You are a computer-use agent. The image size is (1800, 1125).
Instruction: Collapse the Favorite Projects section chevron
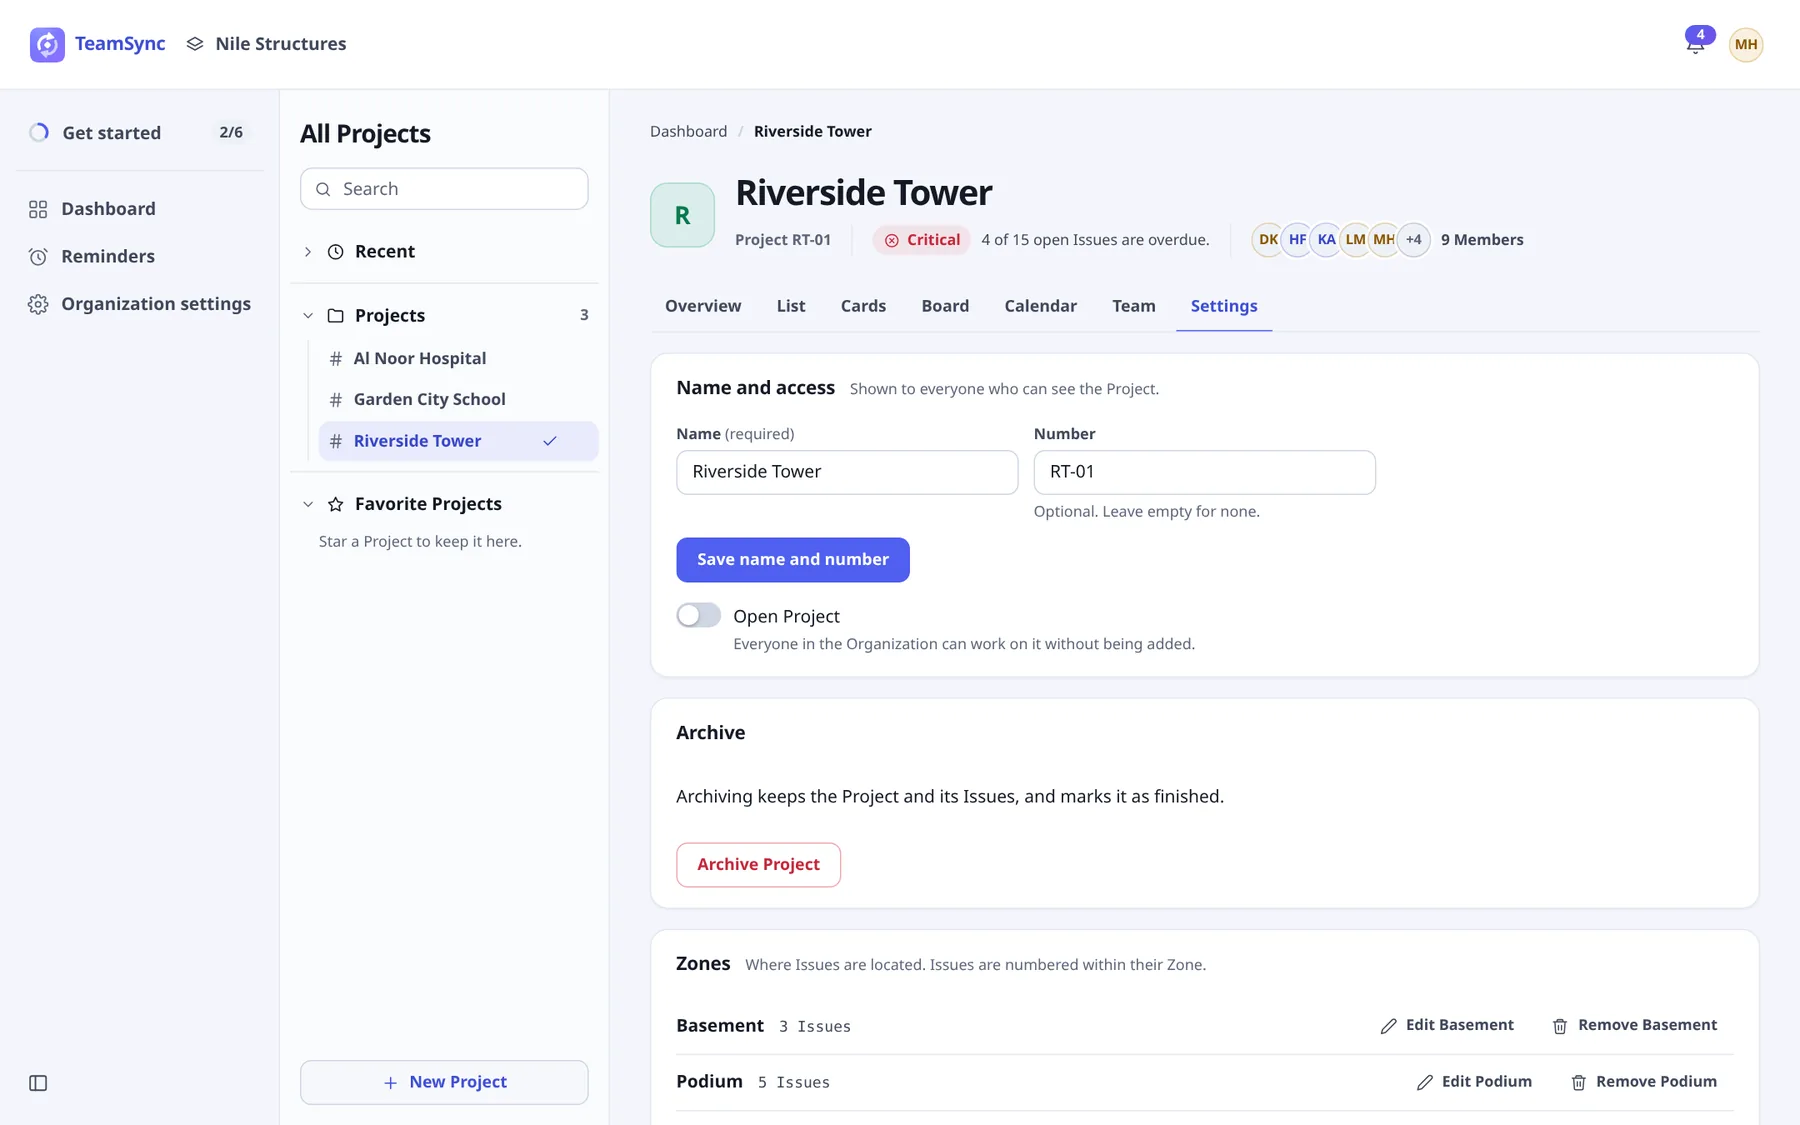(308, 504)
